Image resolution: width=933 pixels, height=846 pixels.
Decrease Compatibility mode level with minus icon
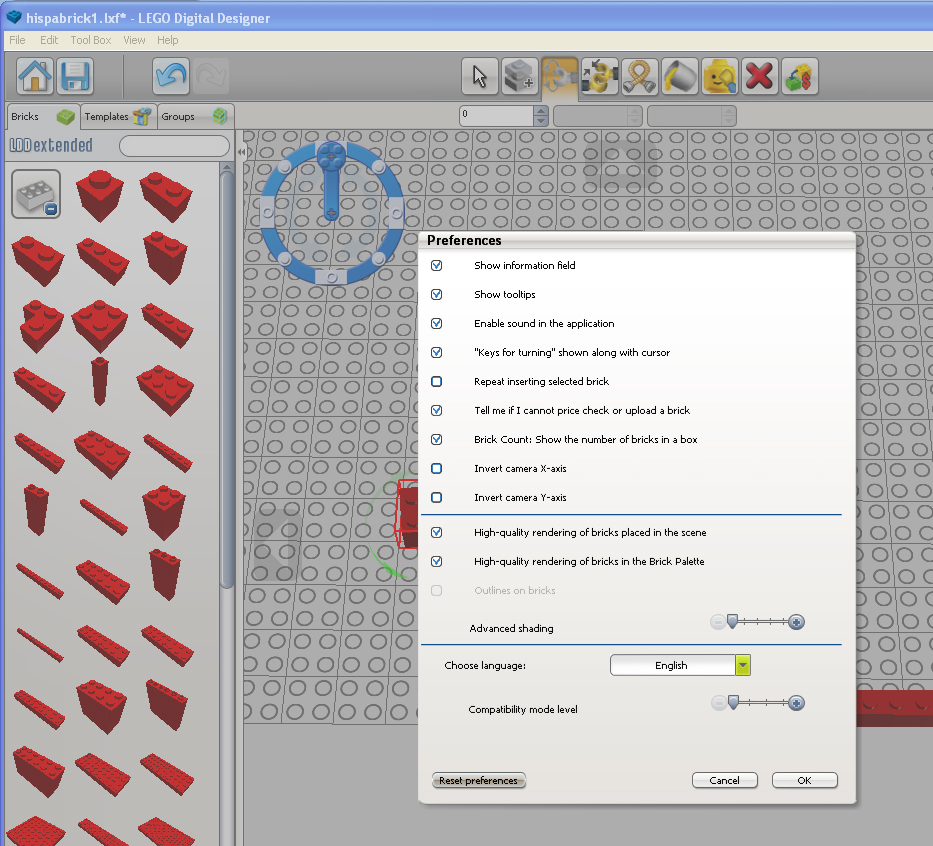point(719,703)
